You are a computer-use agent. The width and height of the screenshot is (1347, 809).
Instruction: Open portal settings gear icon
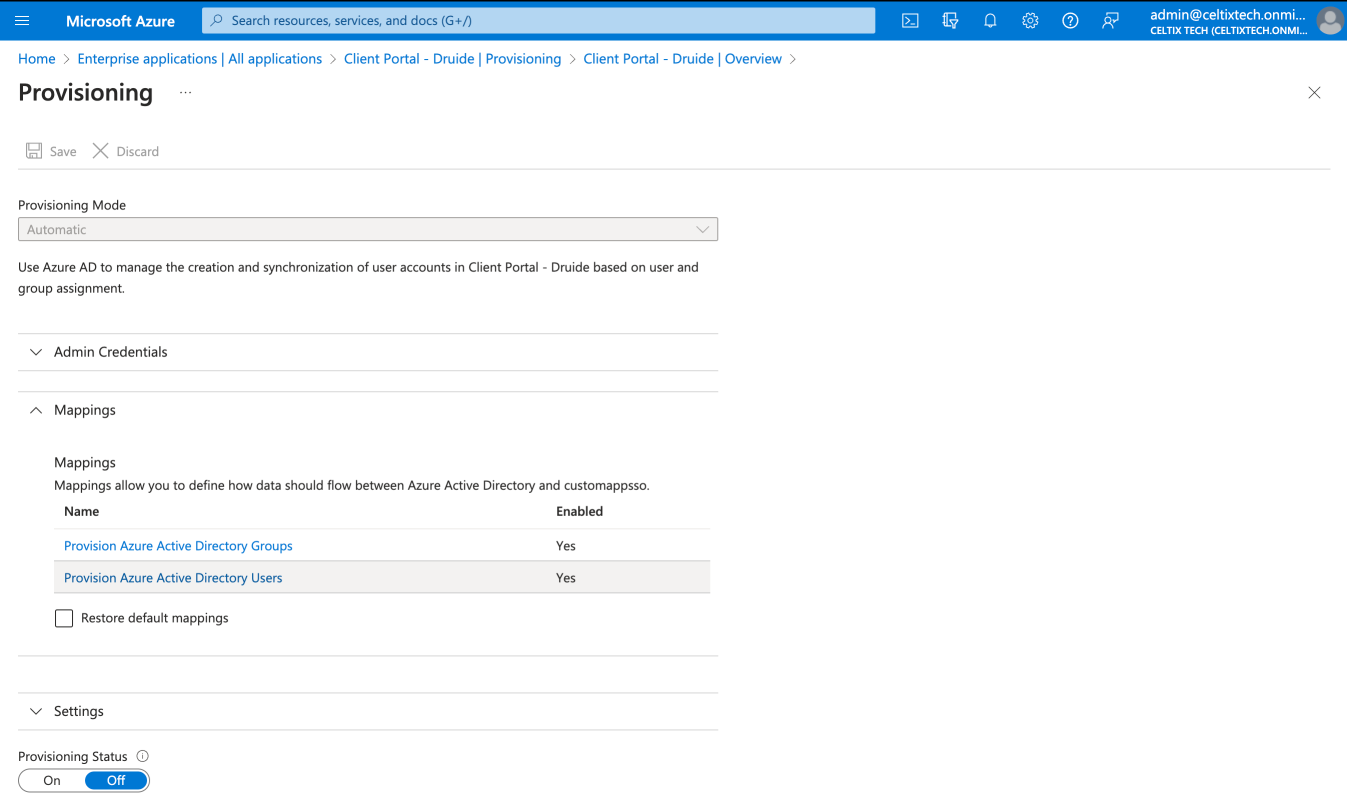1030,20
